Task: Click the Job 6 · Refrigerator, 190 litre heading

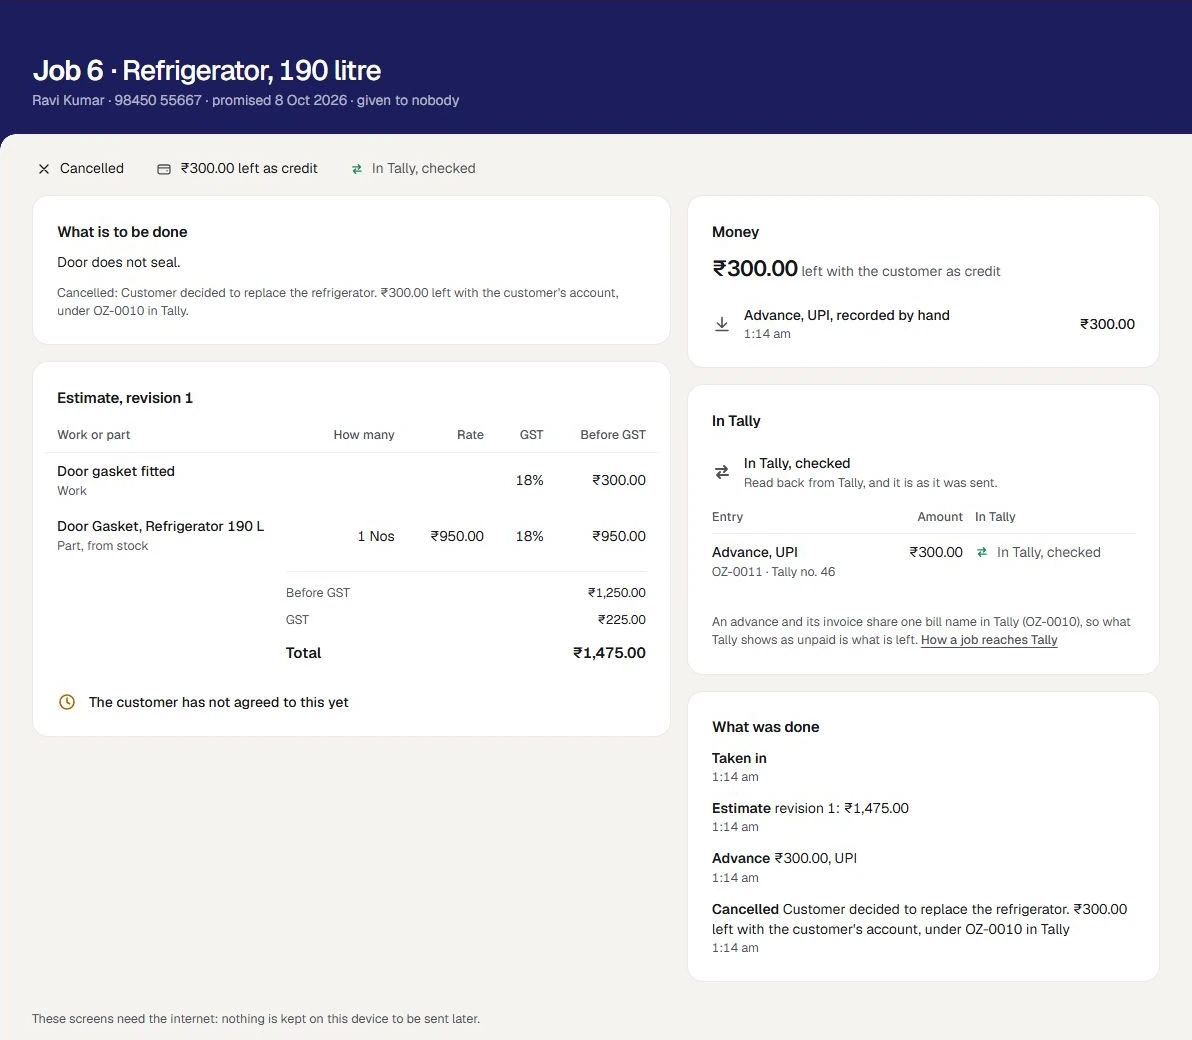Action: coord(207,71)
